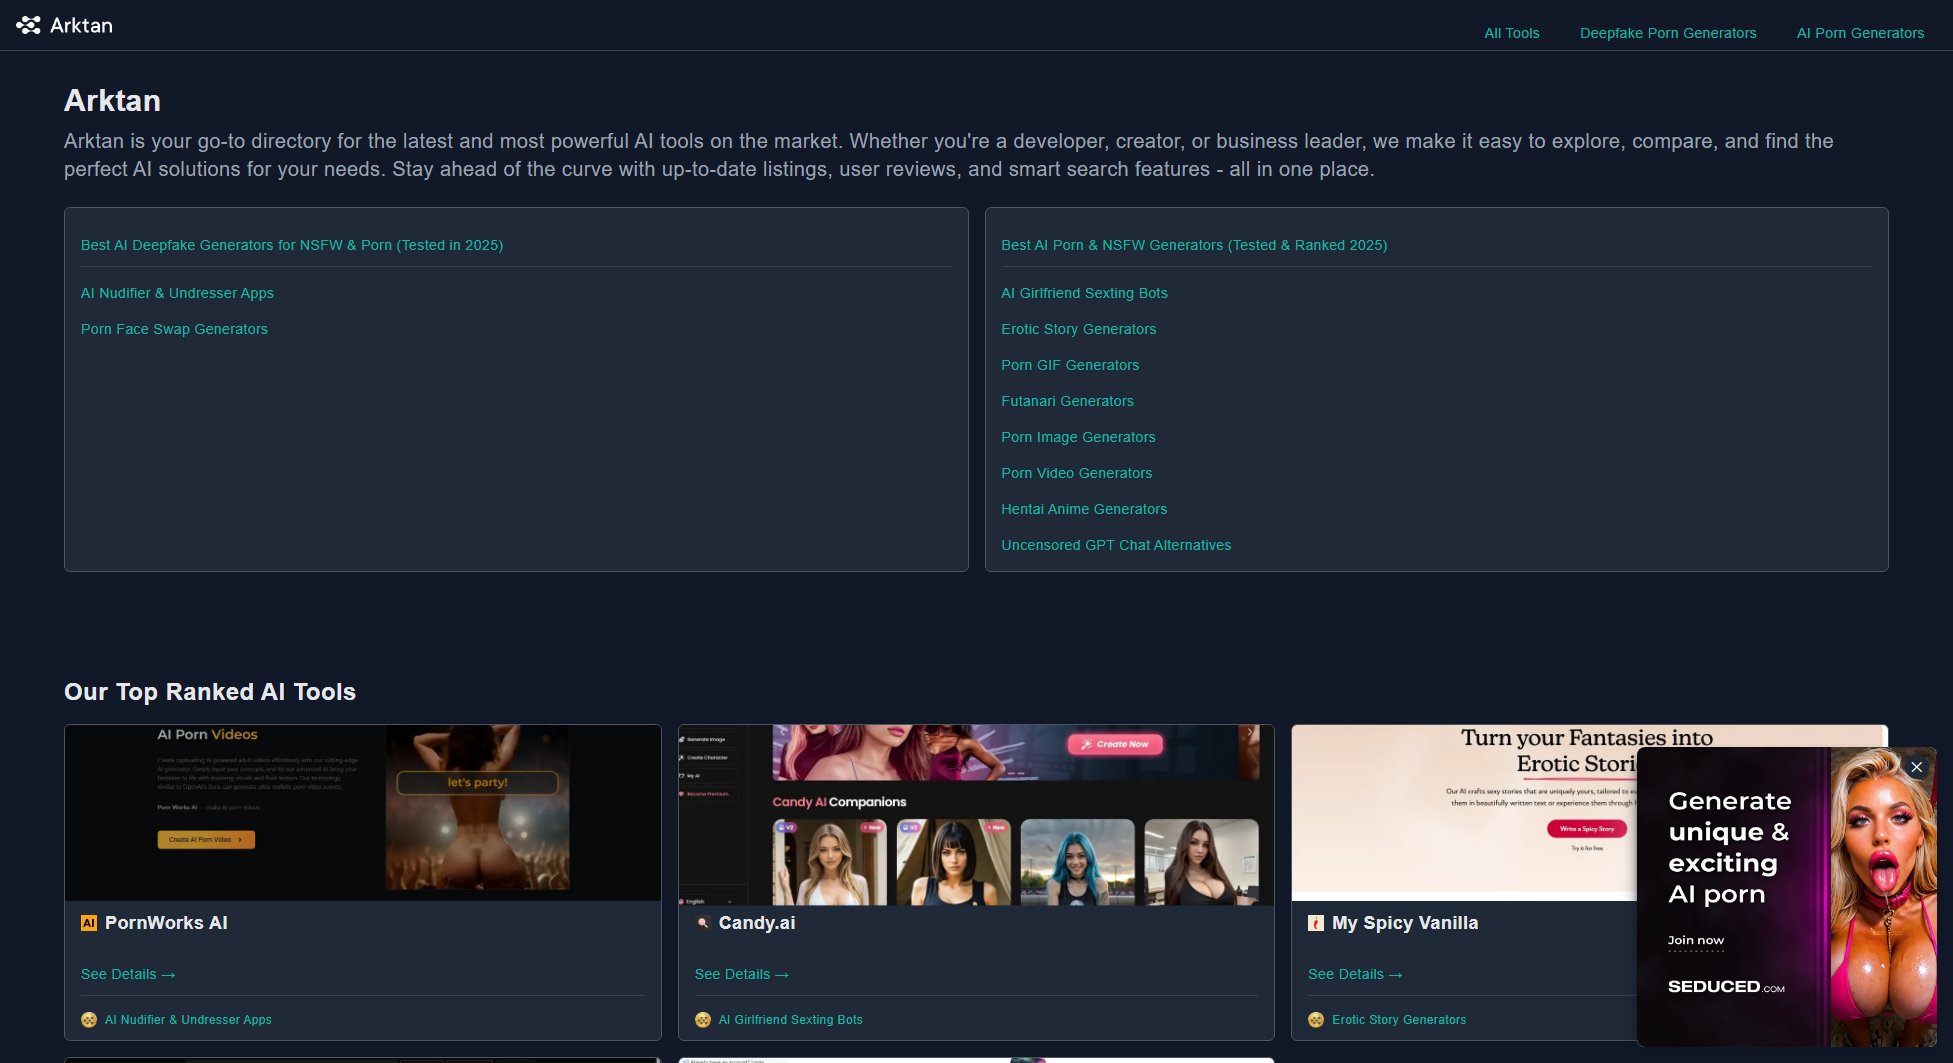The width and height of the screenshot is (1953, 1063).
Task: Open the My Spicy Vanilla title
Action: pos(1405,923)
